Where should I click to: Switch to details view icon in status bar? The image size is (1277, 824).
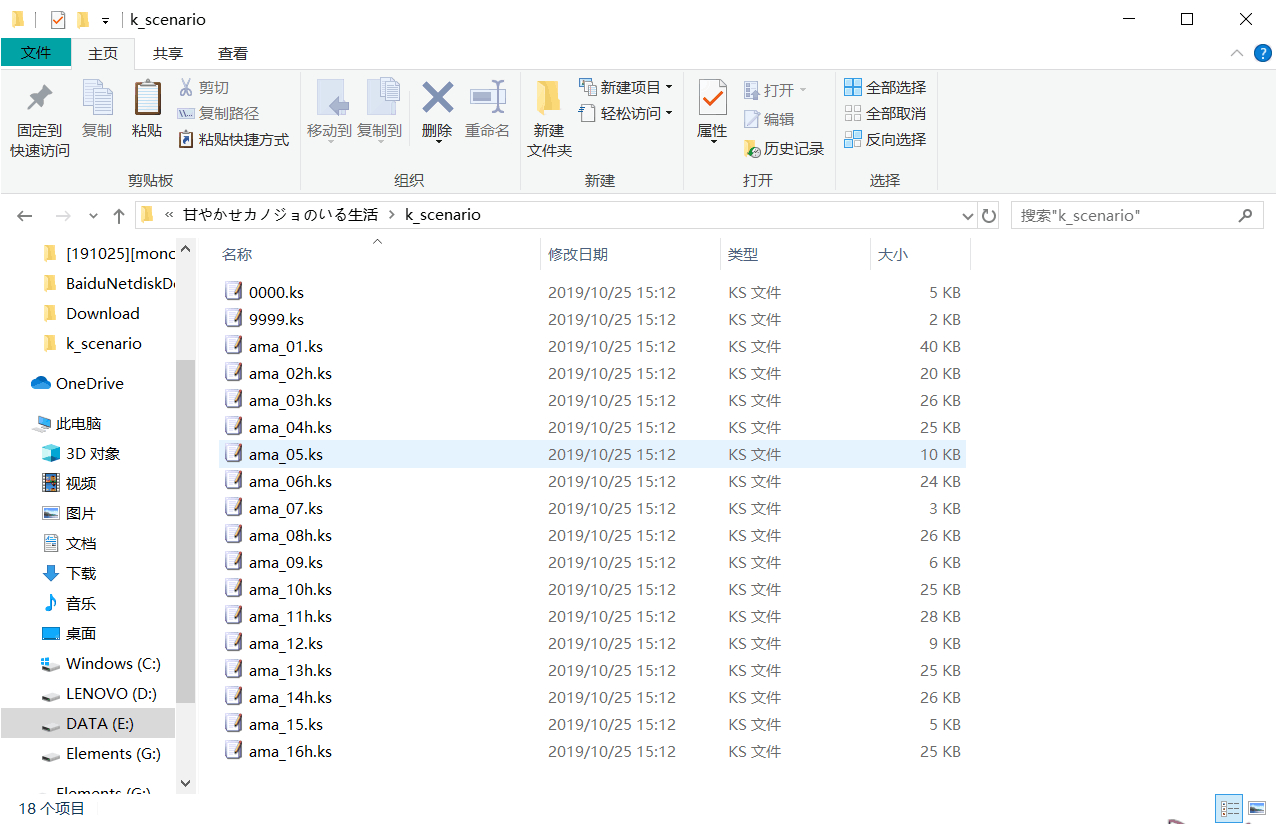pyautogui.click(x=1229, y=808)
